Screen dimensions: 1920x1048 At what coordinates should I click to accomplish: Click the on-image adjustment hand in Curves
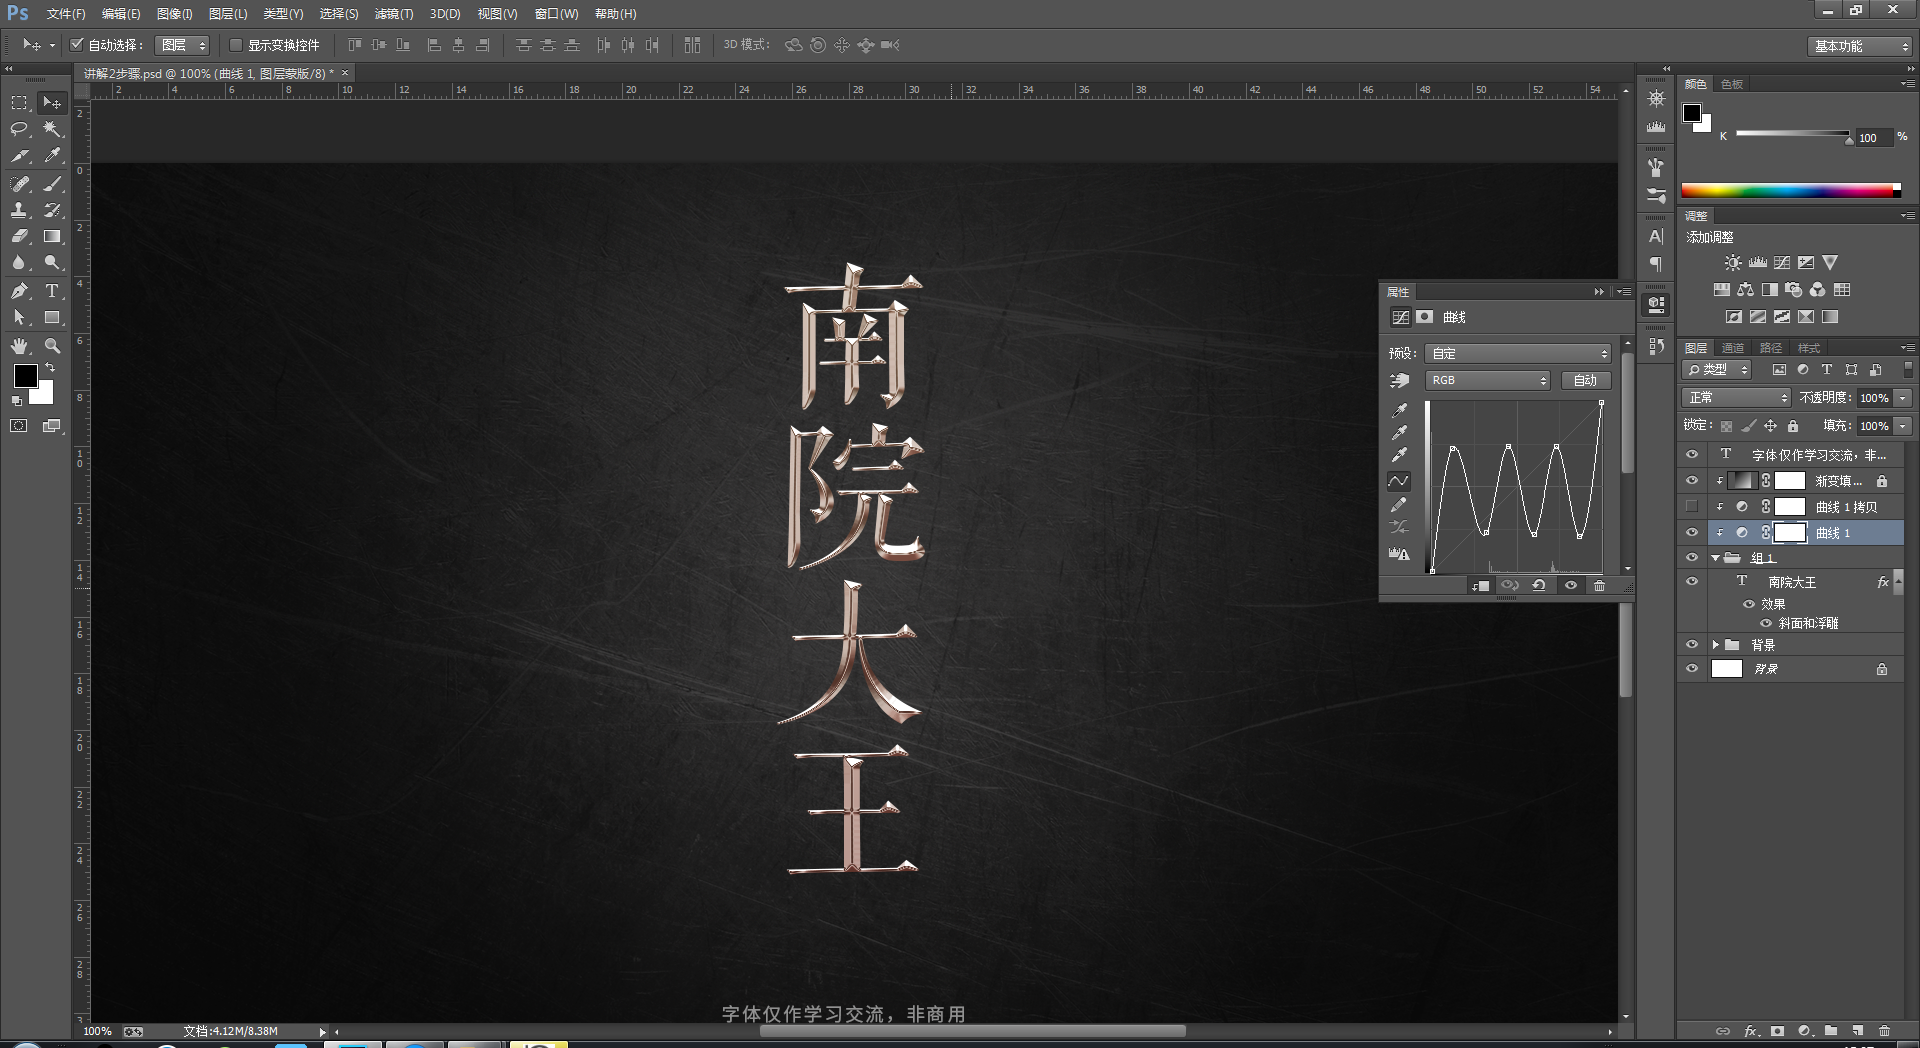(x=1399, y=380)
